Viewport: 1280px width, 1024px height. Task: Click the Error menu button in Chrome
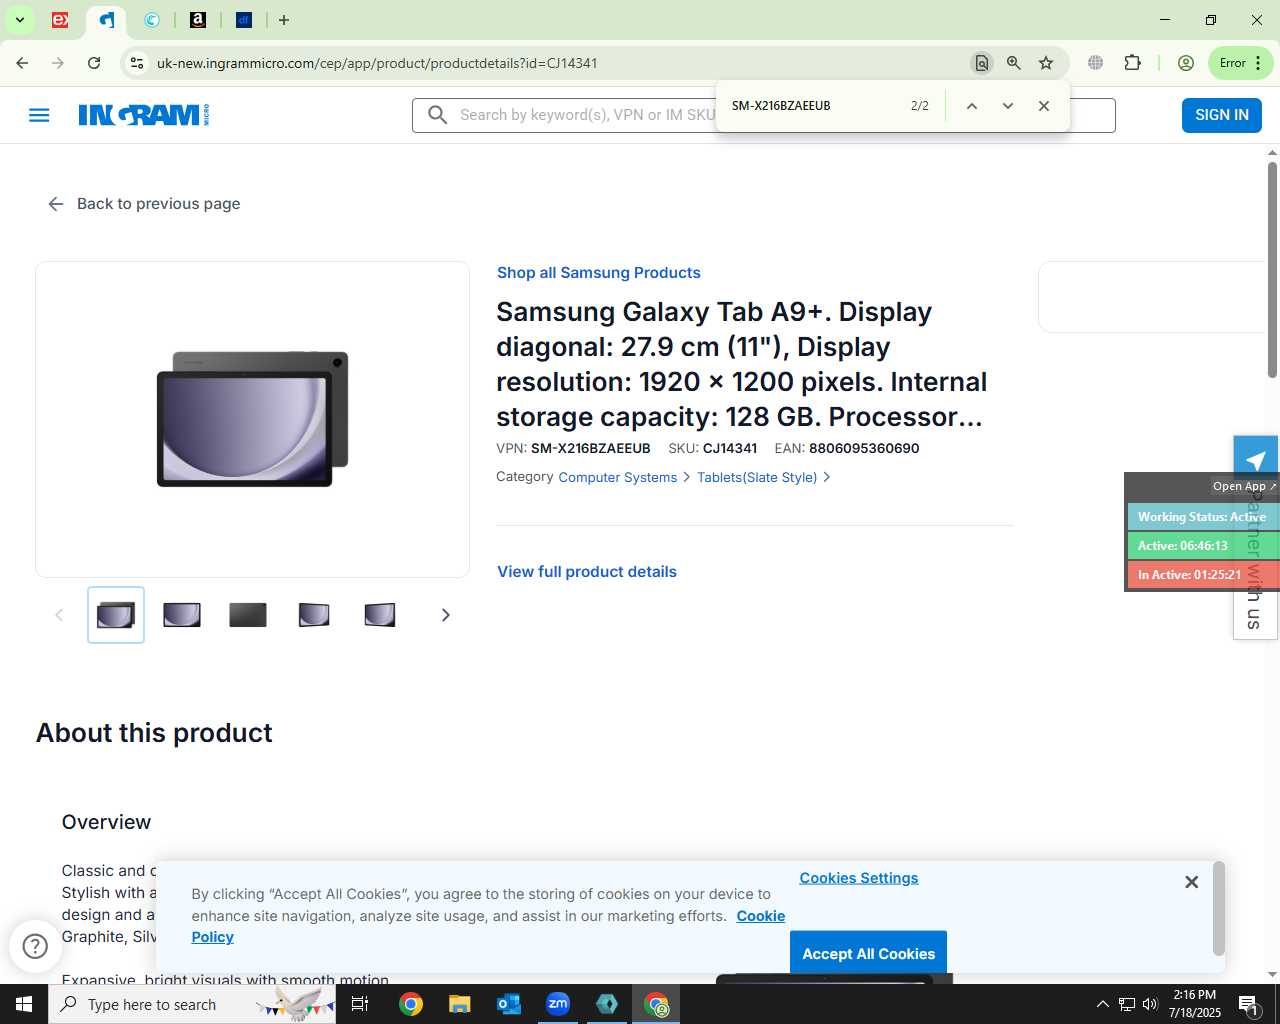(1241, 63)
